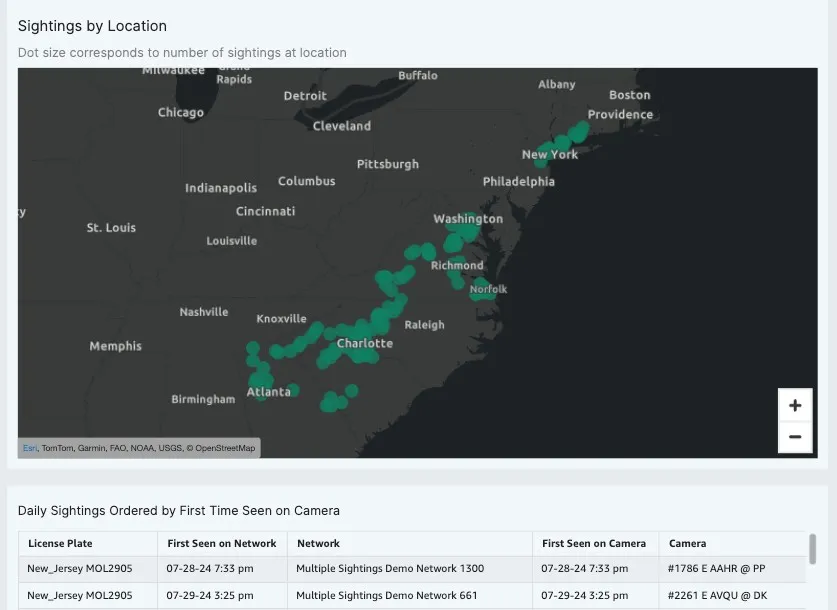Click the Atlanta label on map
The height and width of the screenshot is (610, 837).
pos(269,392)
